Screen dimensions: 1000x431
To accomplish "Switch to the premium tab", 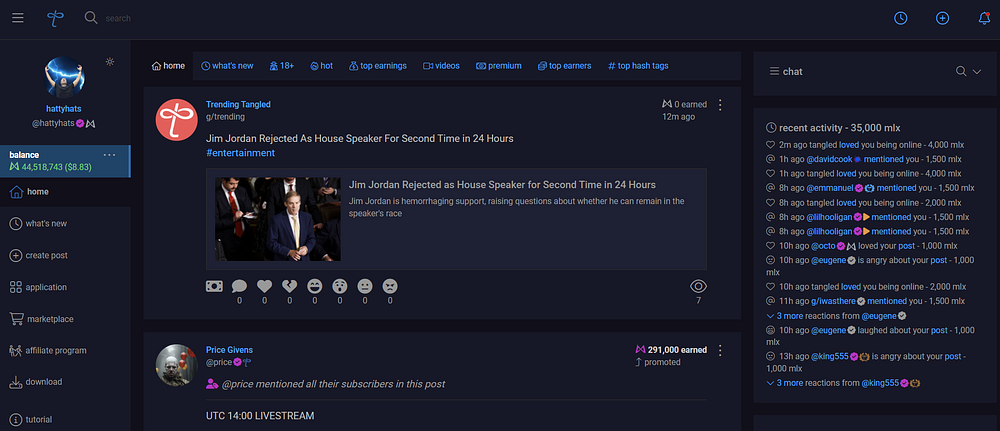I will (499, 66).
